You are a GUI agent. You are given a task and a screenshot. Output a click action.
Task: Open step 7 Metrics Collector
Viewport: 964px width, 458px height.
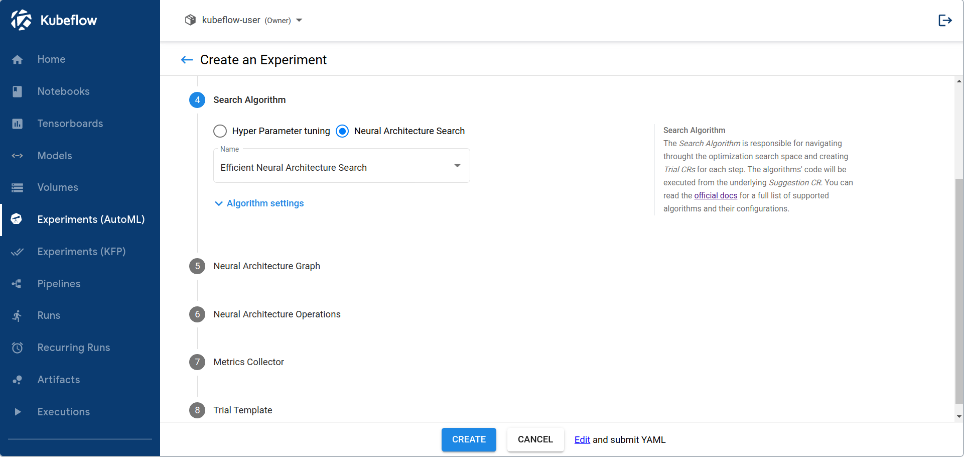pyautogui.click(x=248, y=362)
